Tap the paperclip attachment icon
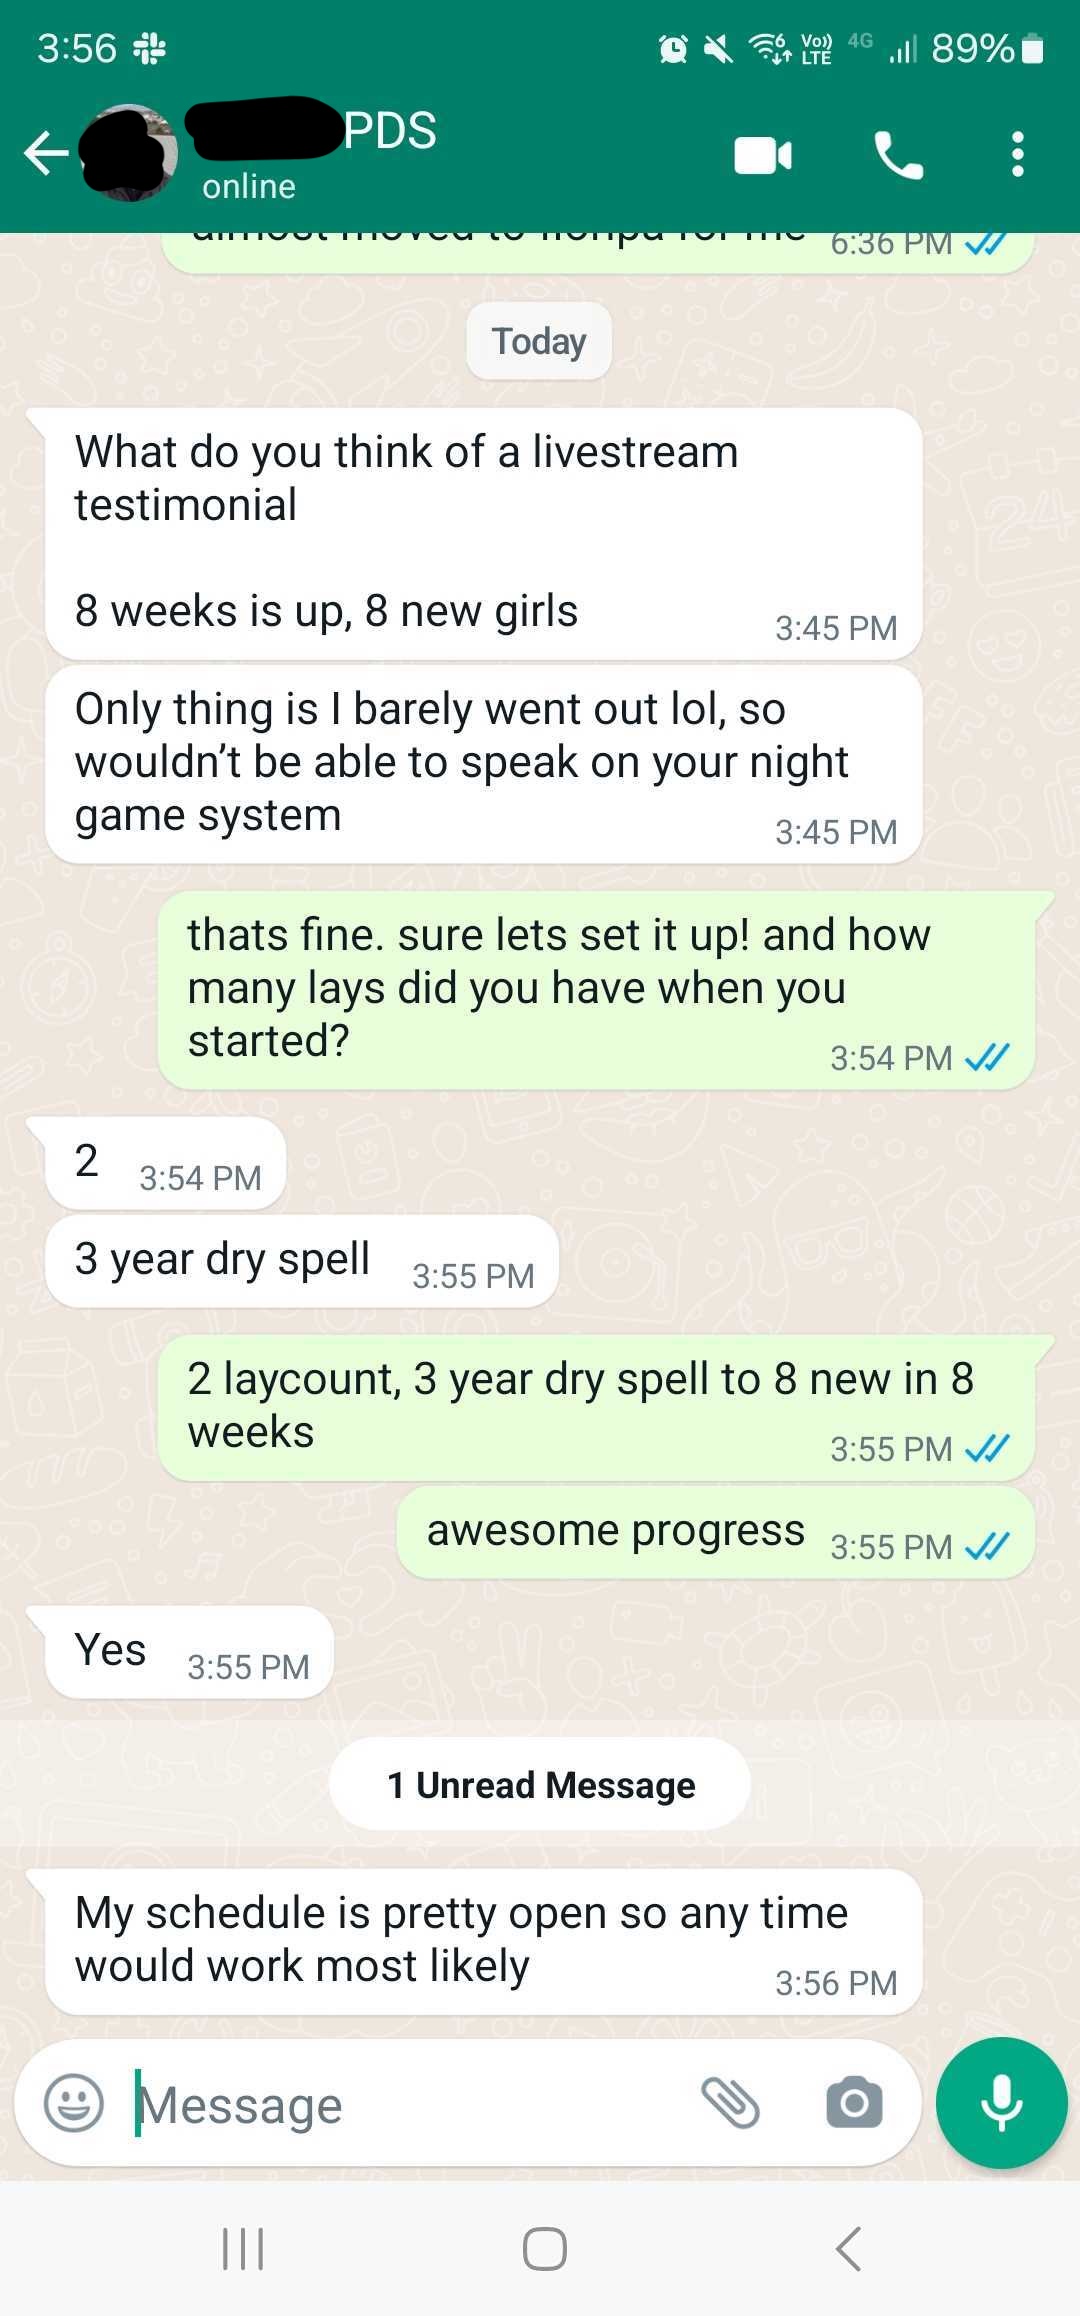Image resolution: width=1080 pixels, height=2316 pixels. pyautogui.click(x=731, y=2102)
